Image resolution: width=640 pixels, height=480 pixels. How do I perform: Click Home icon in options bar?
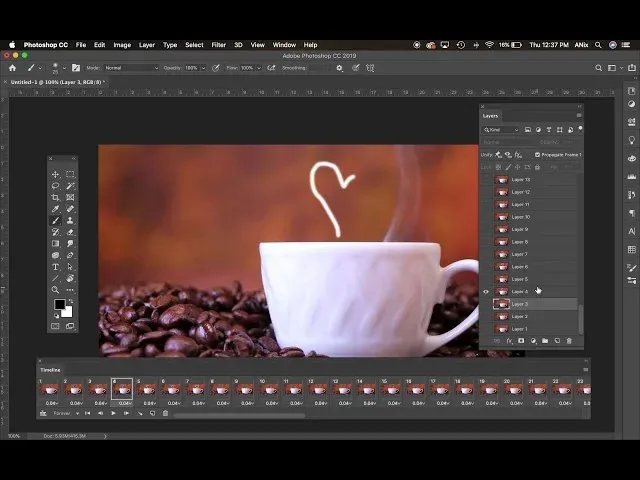coord(13,68)
